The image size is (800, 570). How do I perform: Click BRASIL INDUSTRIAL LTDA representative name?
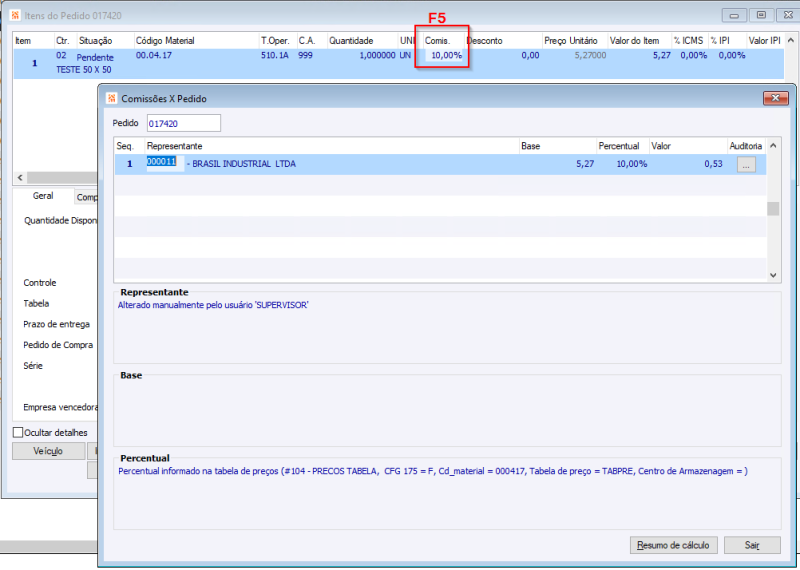click(x=244, y=164)
